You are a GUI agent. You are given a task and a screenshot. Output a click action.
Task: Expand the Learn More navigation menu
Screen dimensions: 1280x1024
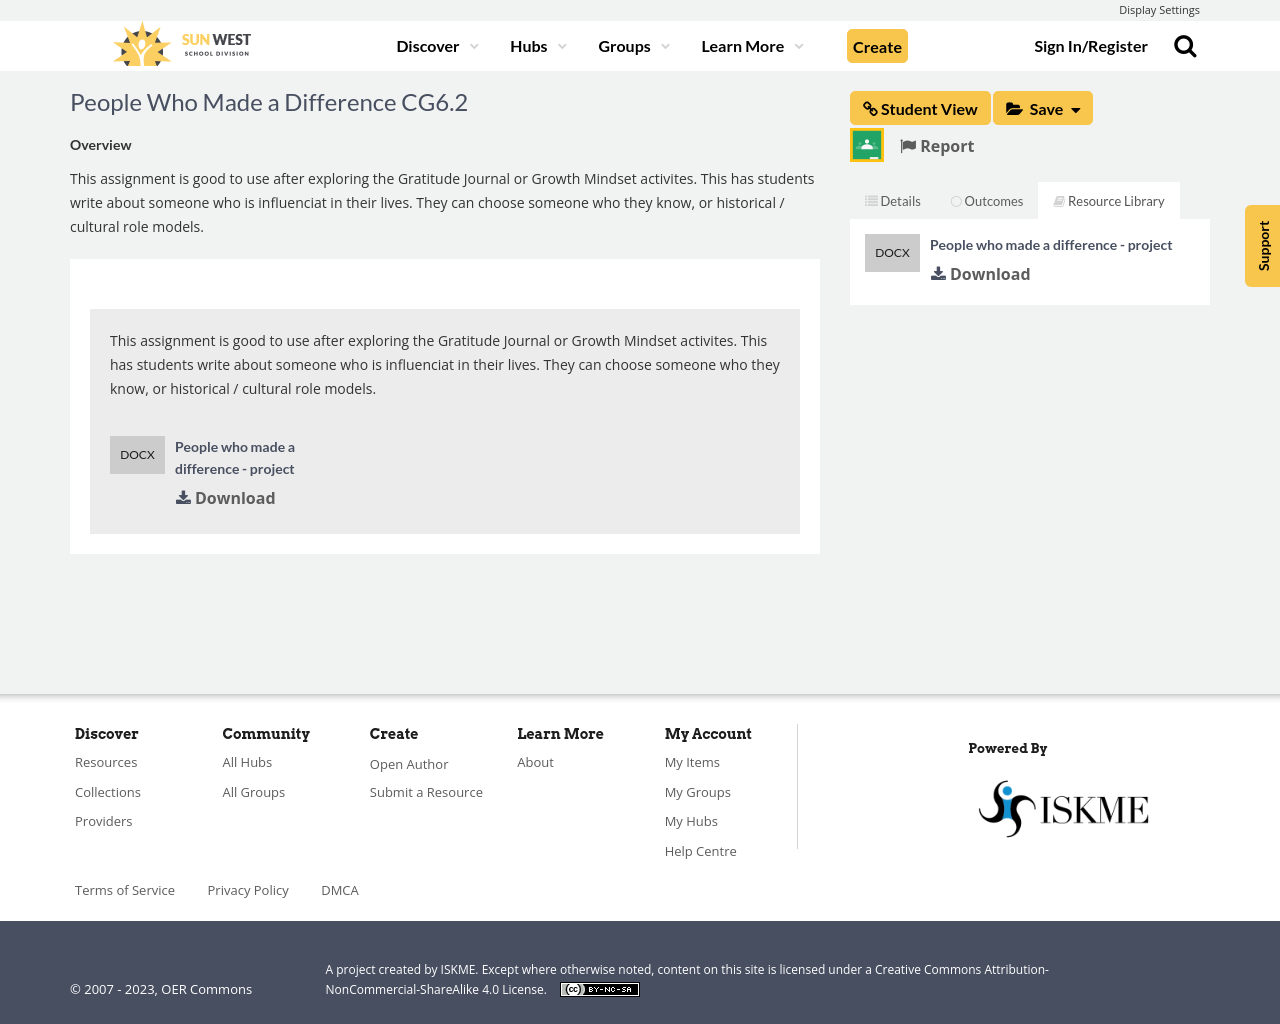[x=752, y=46]
